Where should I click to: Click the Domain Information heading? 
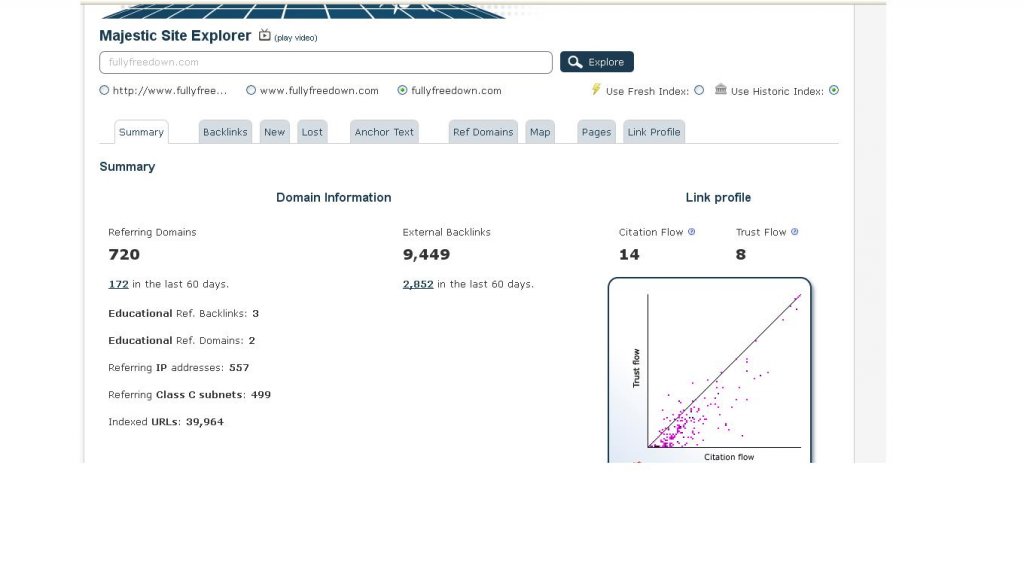334,197
